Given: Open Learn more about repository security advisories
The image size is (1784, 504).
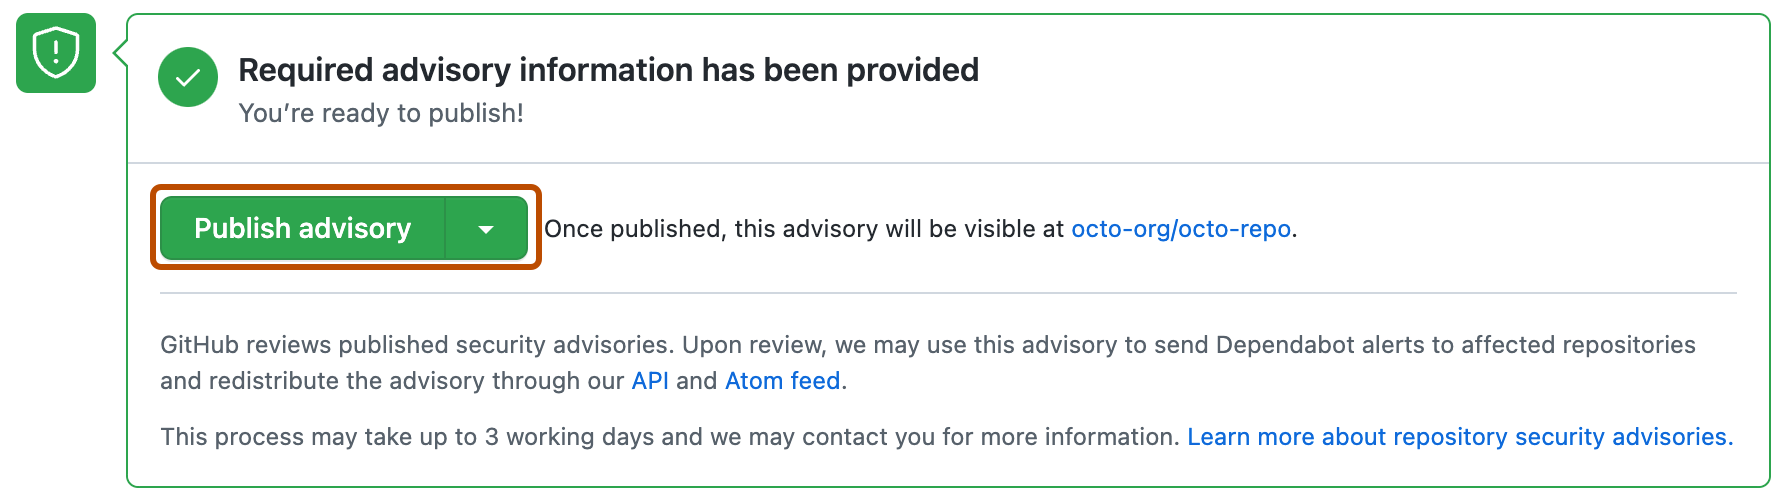Looking at the screenshot, I should pyautogui.click(x=1457, y=437).
